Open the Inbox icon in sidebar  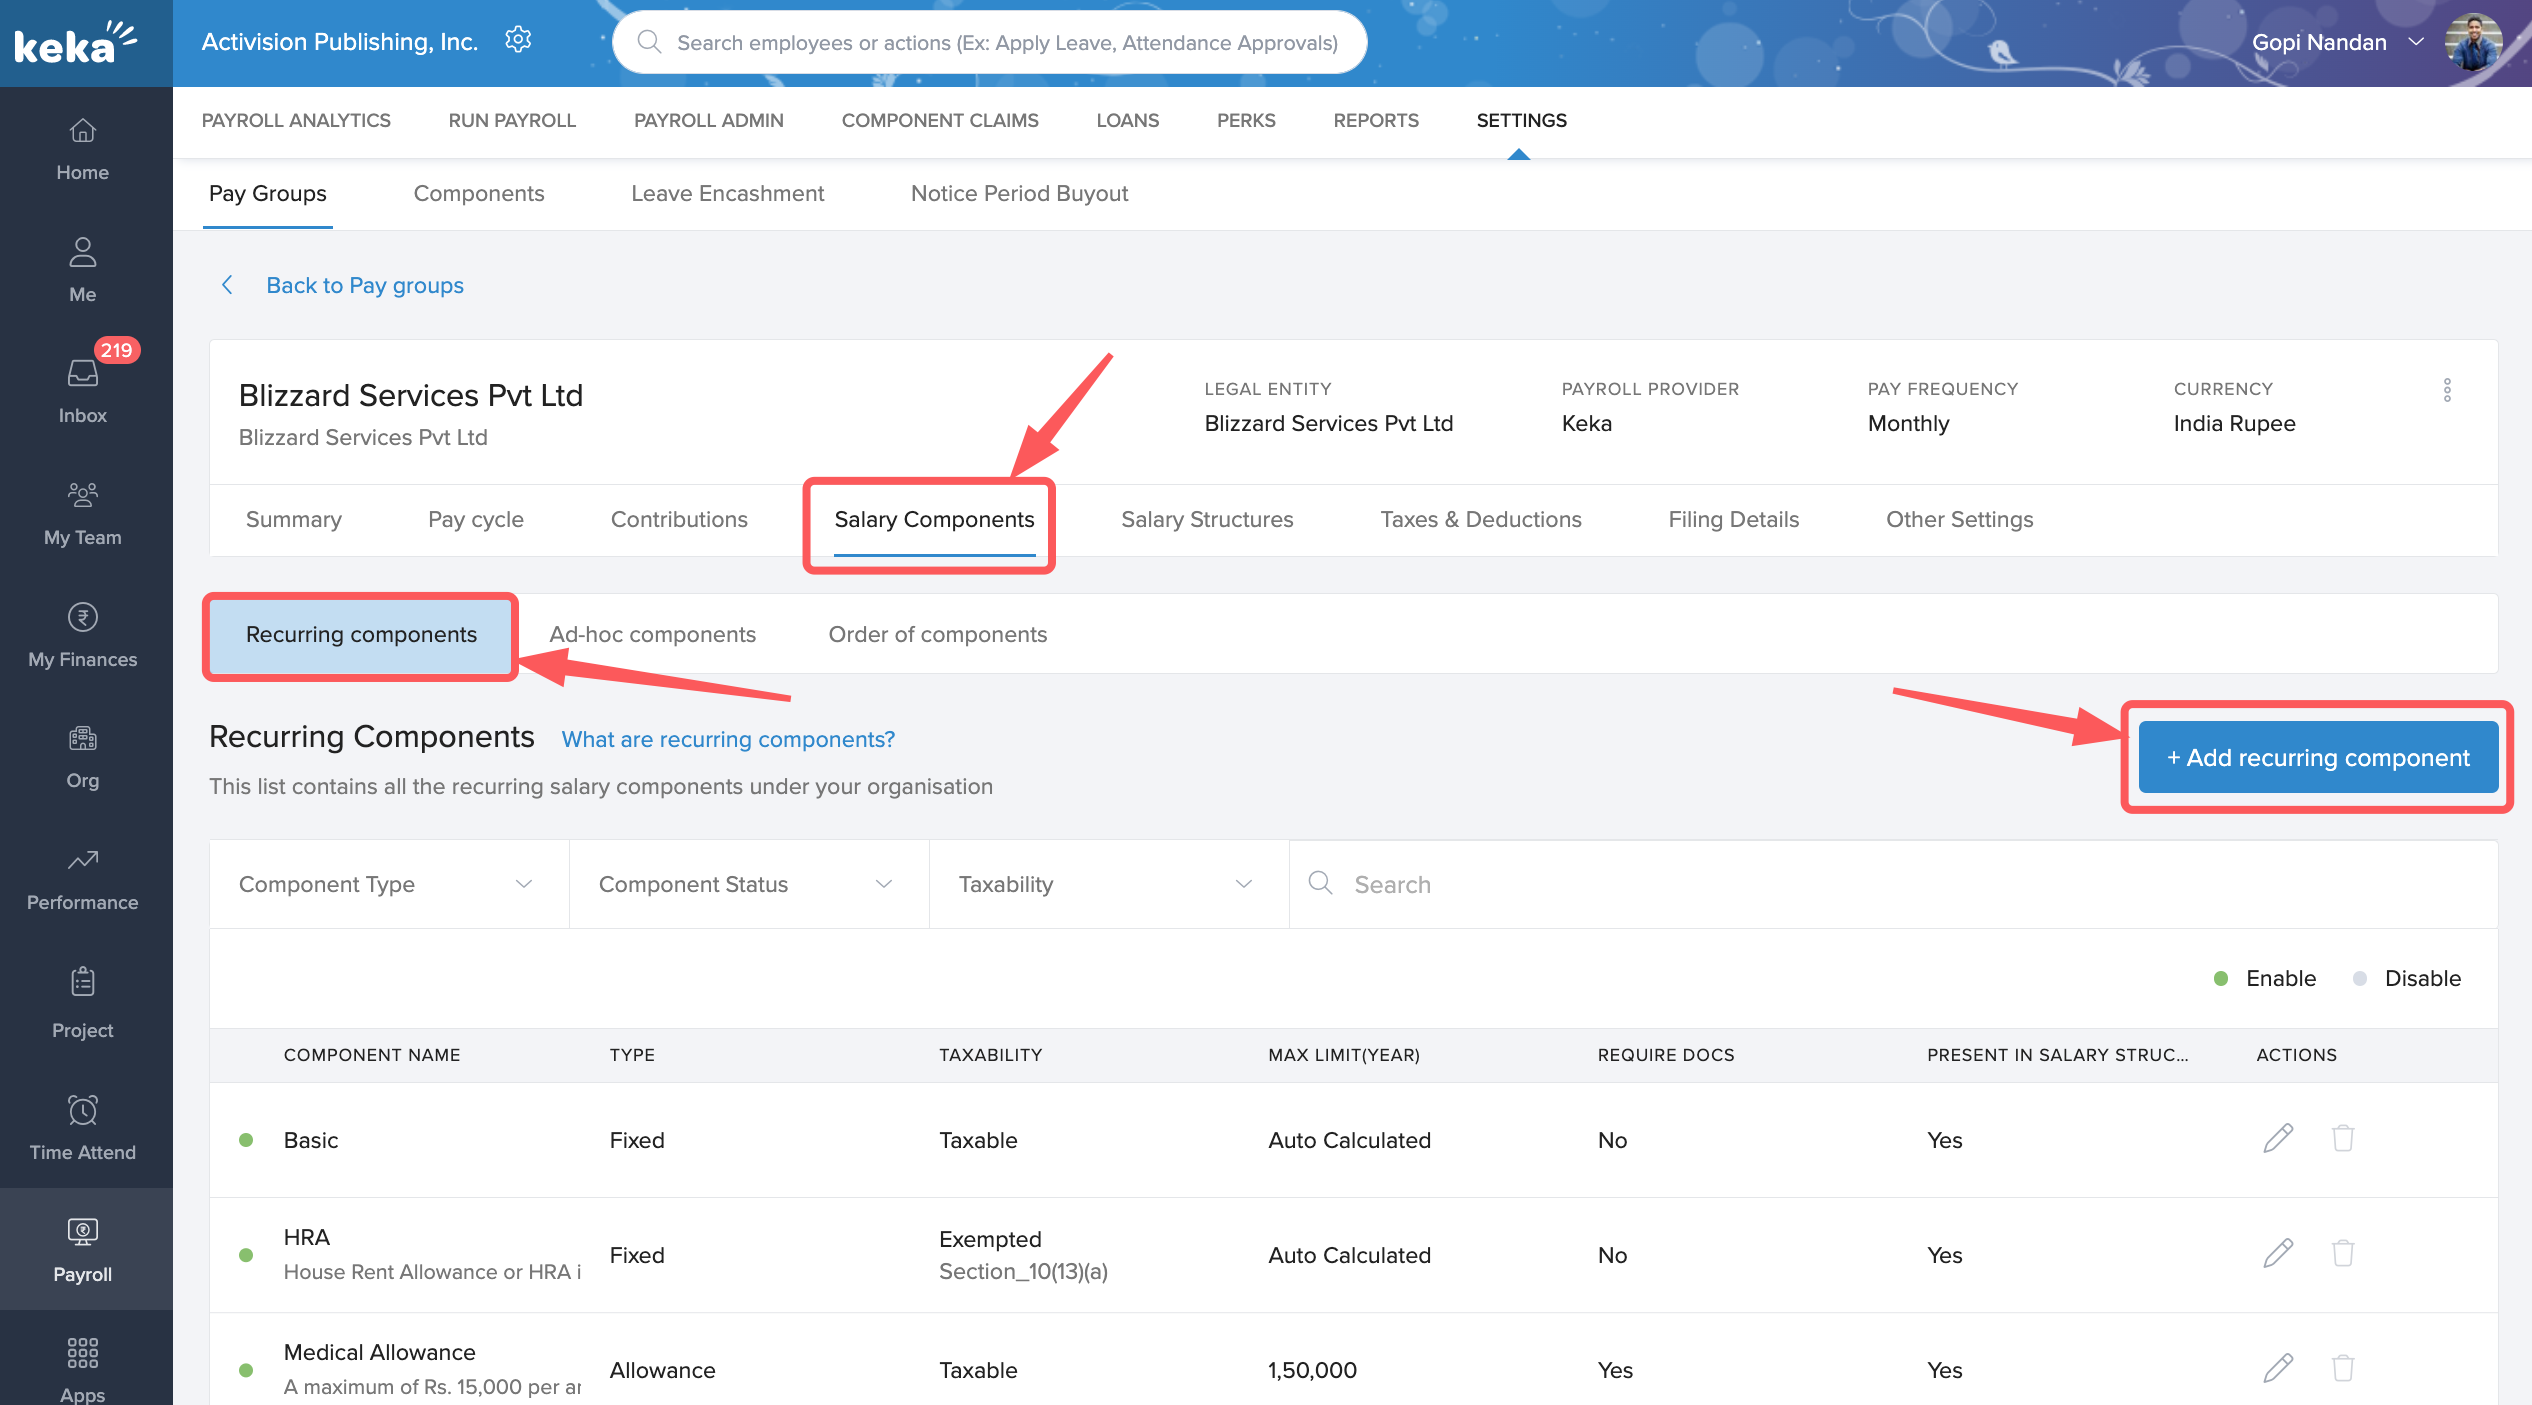pyautogui.click(x=82, y=374)
